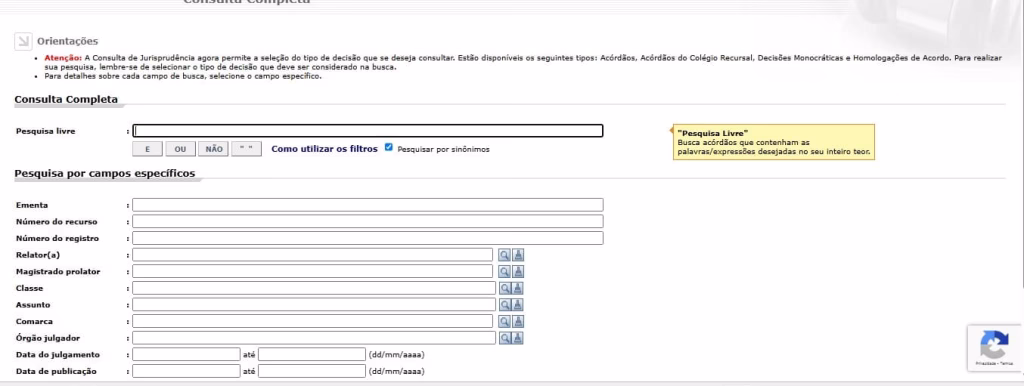Click the Relator(a) text field
The width and height of the screenshot is (1024, 386).
[313, 255]
